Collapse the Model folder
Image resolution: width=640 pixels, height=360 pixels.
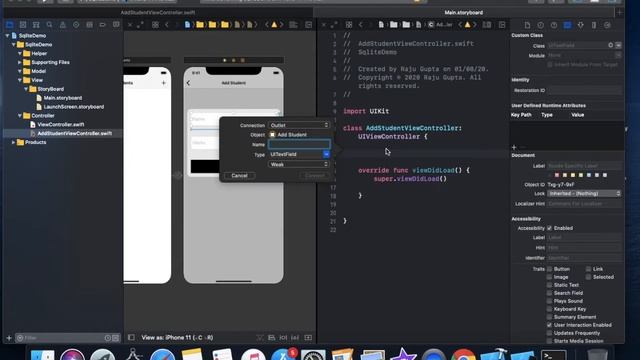click(x=20, y=71)
